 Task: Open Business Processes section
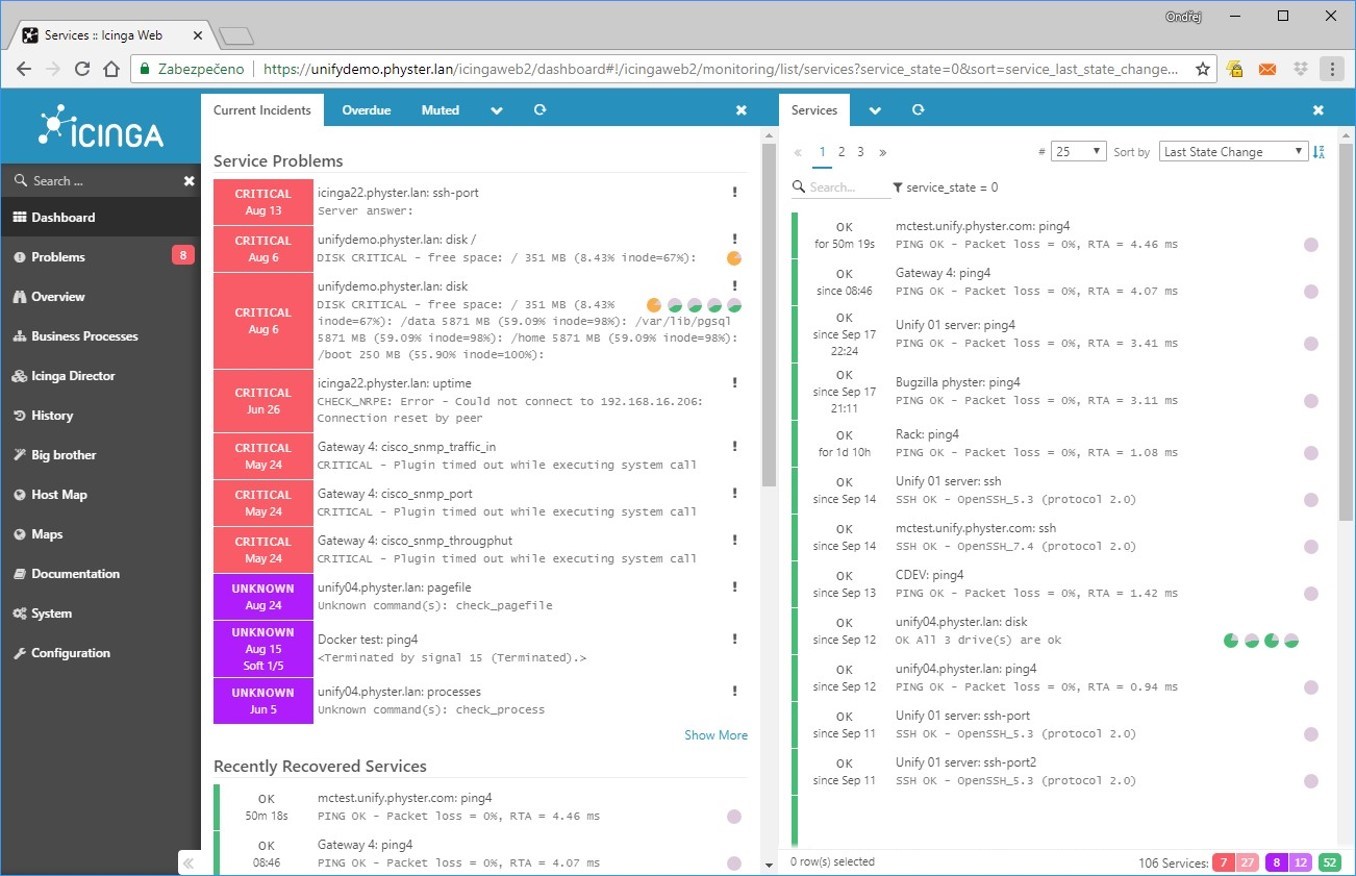point(100,336)
